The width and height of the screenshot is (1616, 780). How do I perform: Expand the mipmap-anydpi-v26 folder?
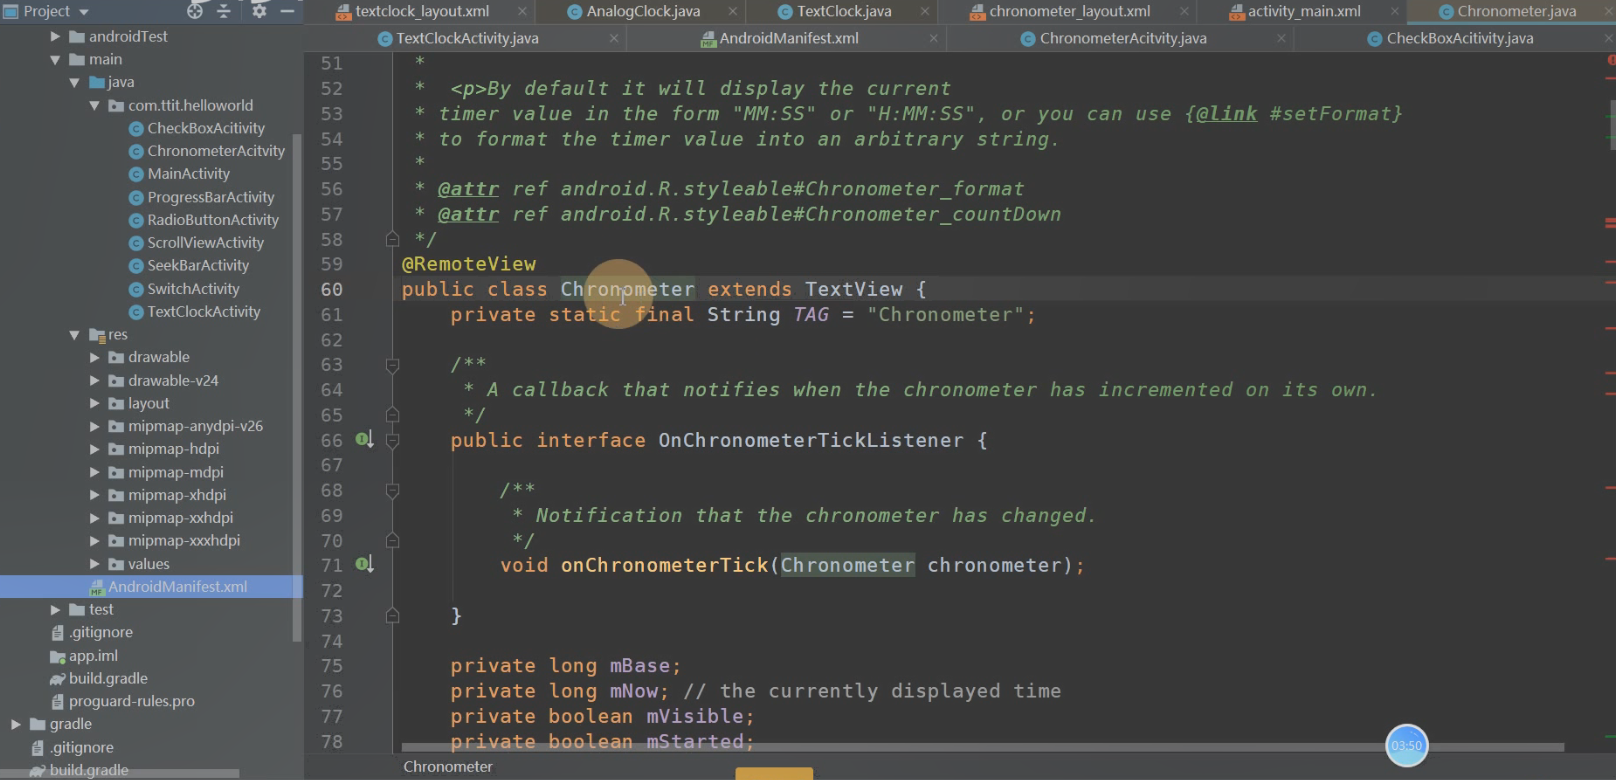(x=94, y=426)
